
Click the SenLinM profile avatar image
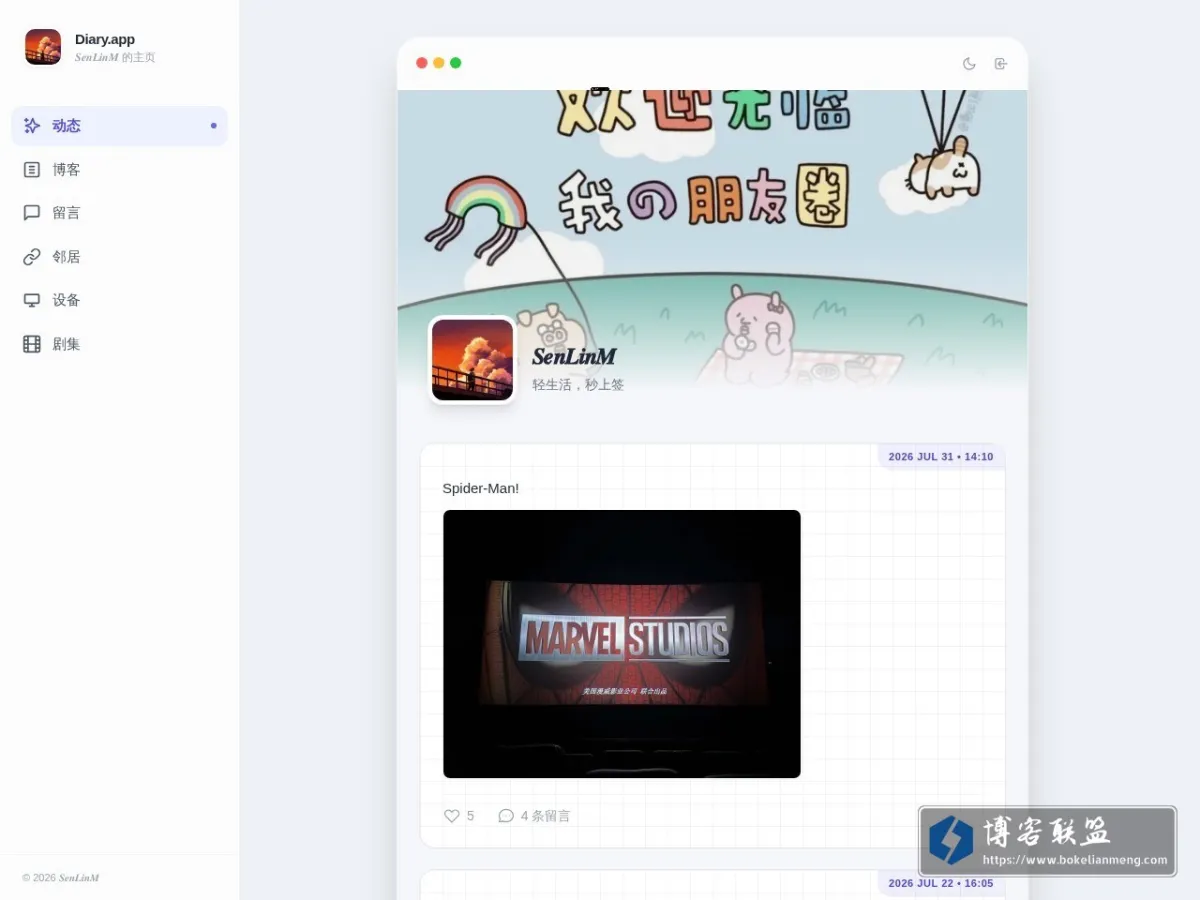coord(472,360)
